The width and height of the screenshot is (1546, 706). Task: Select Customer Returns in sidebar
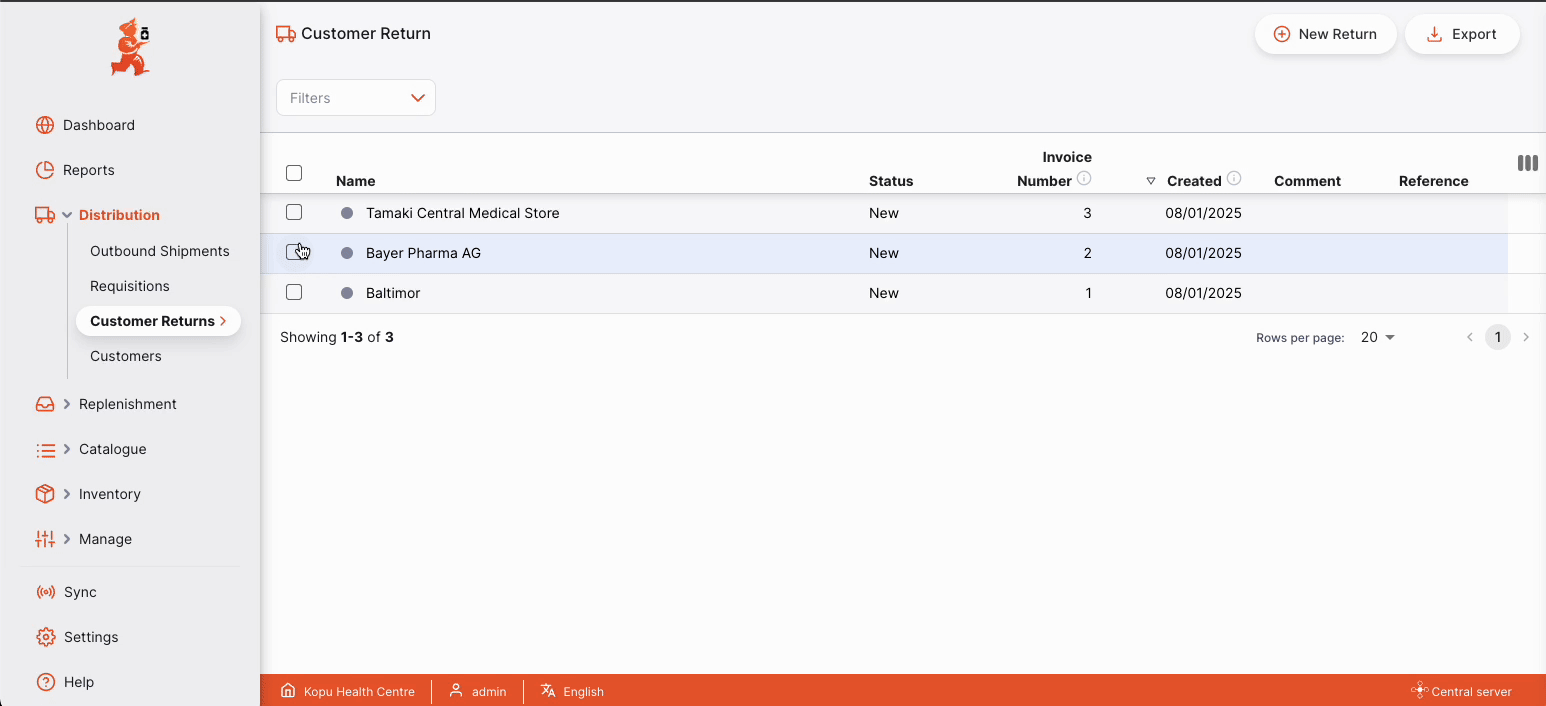(x=158, y=321)
